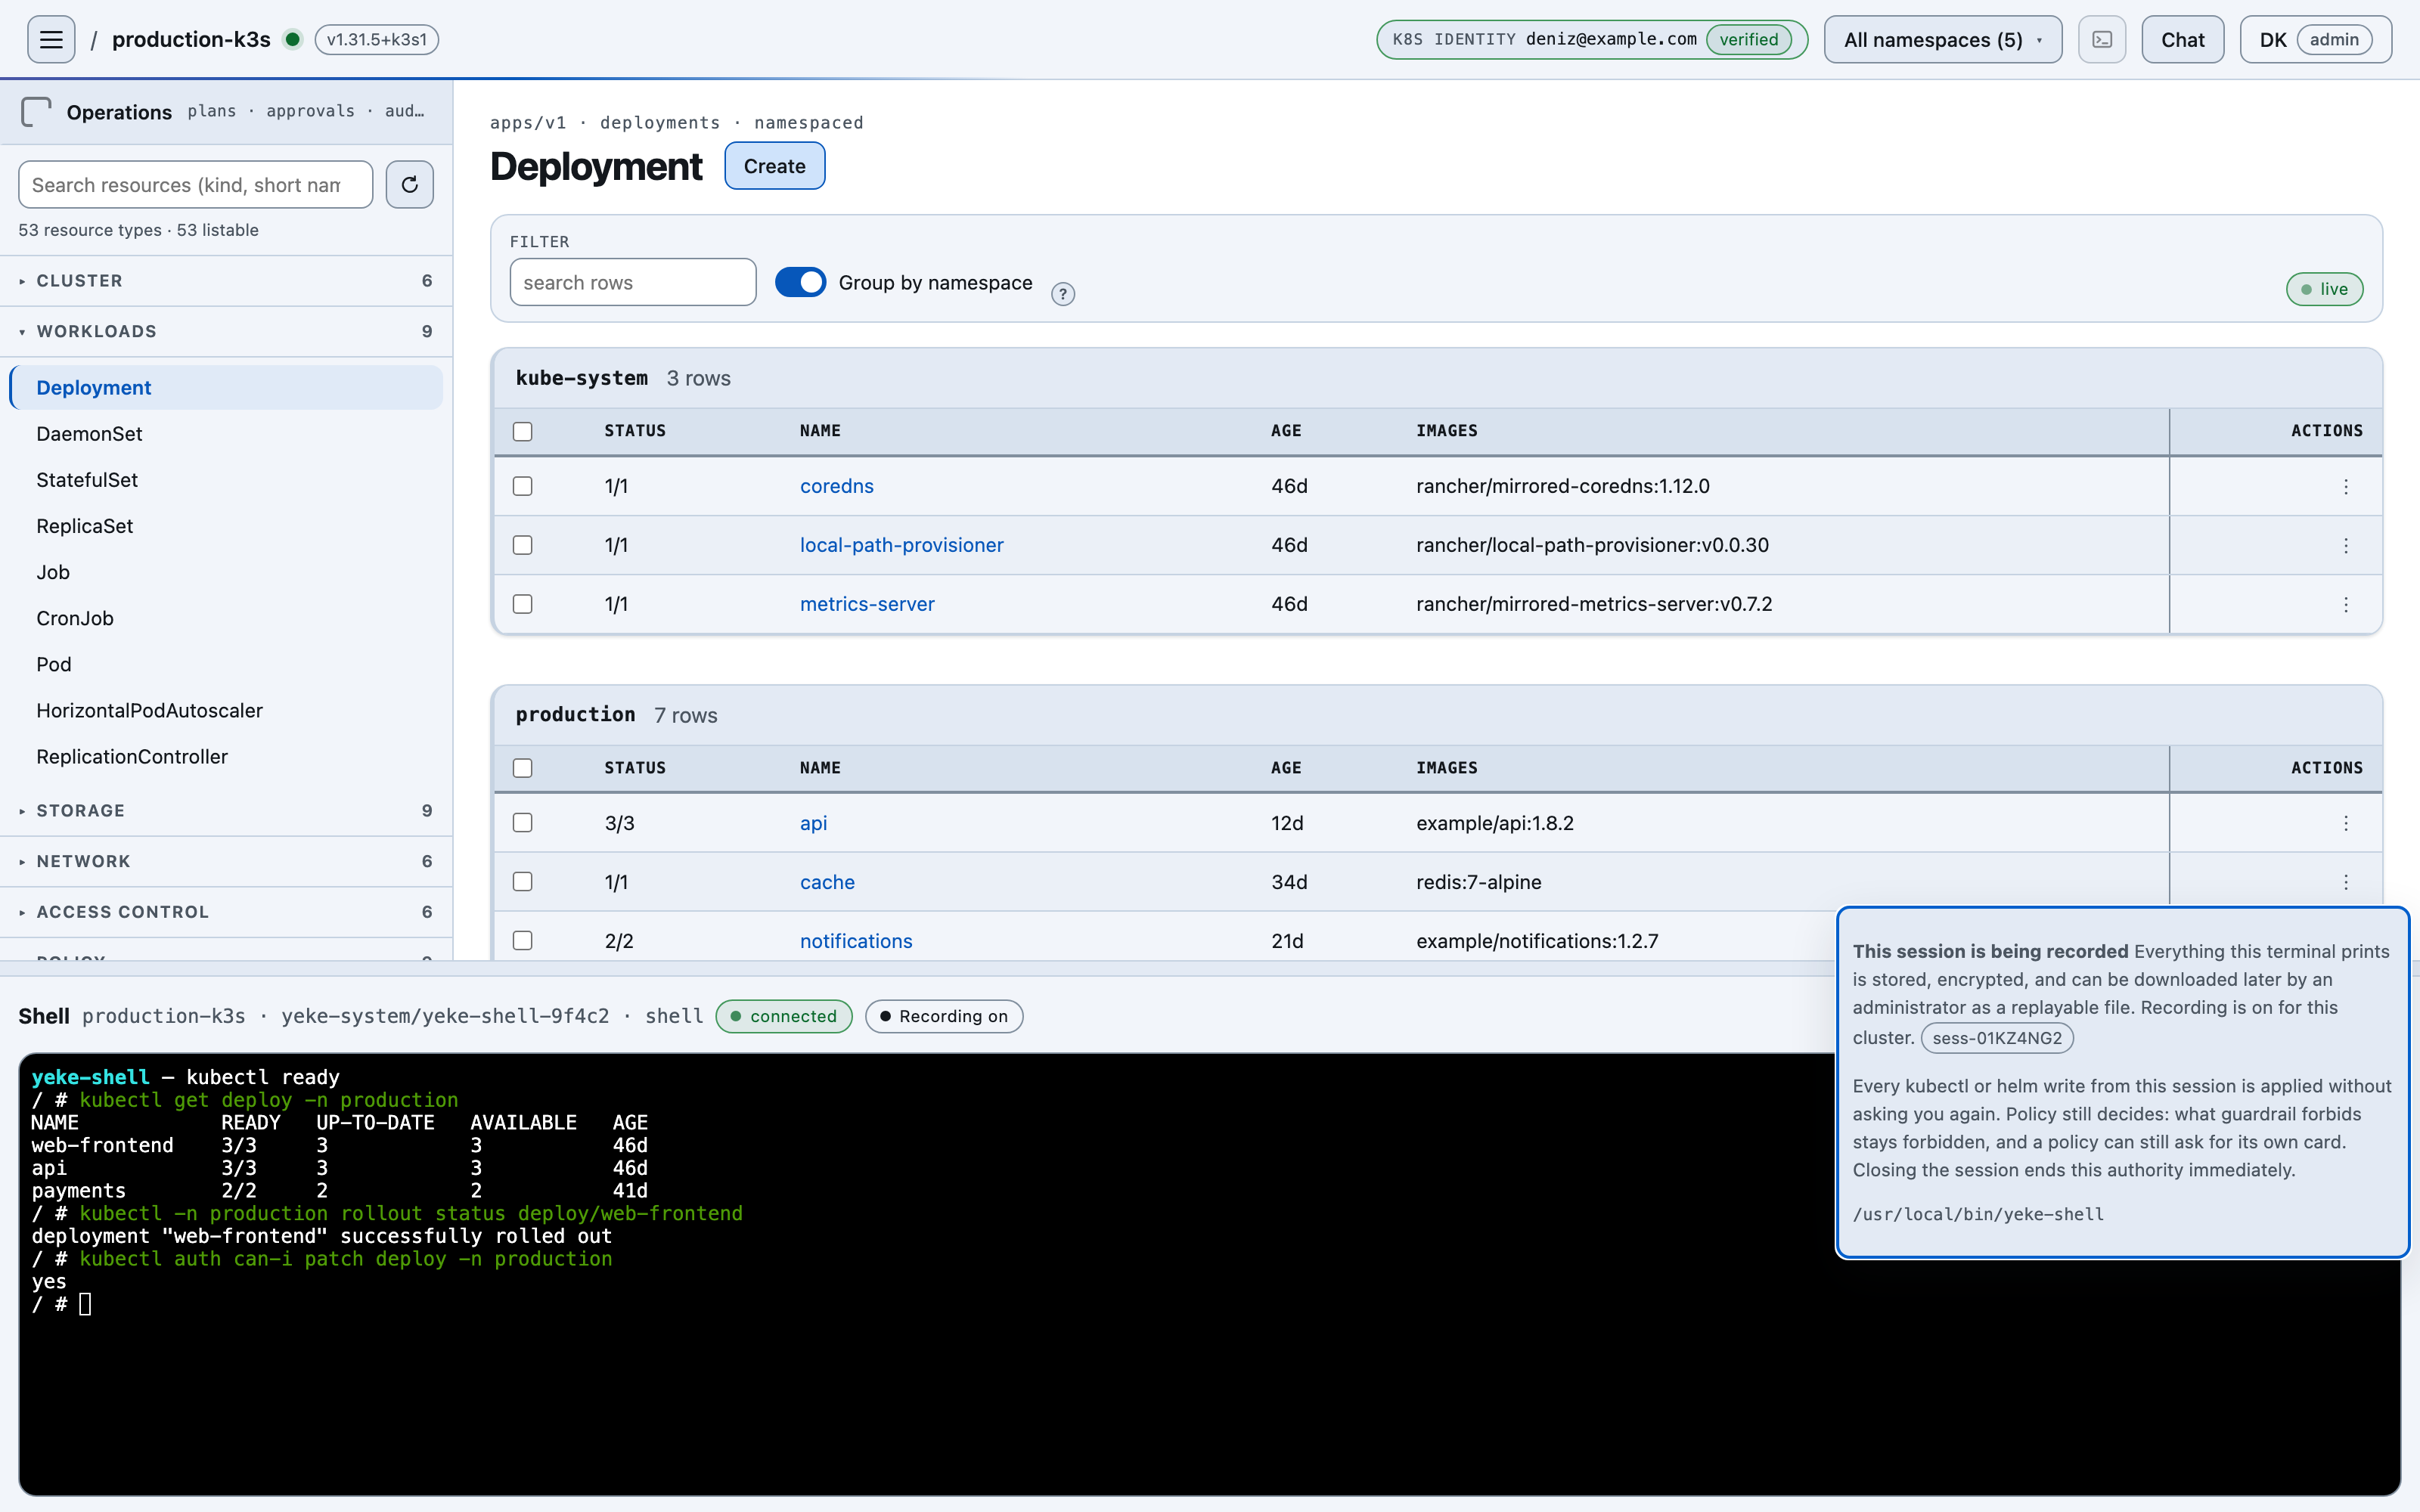This screenshot has height=1512, width=2420.
Task: Select all rows in kube-system table
Action: (522, 431)
